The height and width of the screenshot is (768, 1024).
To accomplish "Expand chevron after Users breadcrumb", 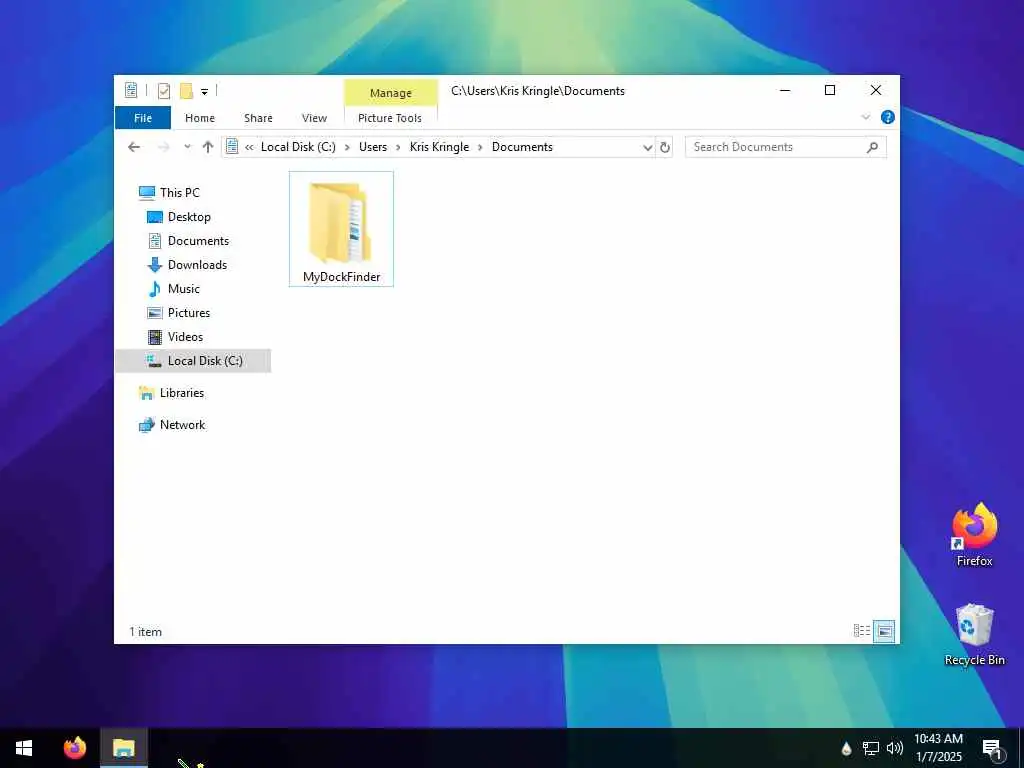I will [398, 148].
